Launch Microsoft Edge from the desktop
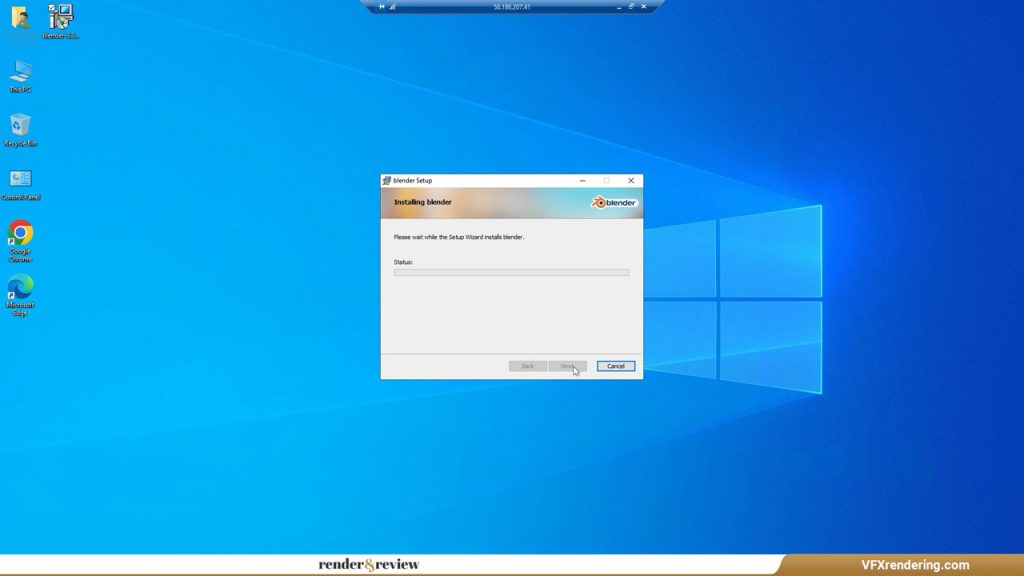The height and width of the screenshot is (576, 1024). [20, 295]
